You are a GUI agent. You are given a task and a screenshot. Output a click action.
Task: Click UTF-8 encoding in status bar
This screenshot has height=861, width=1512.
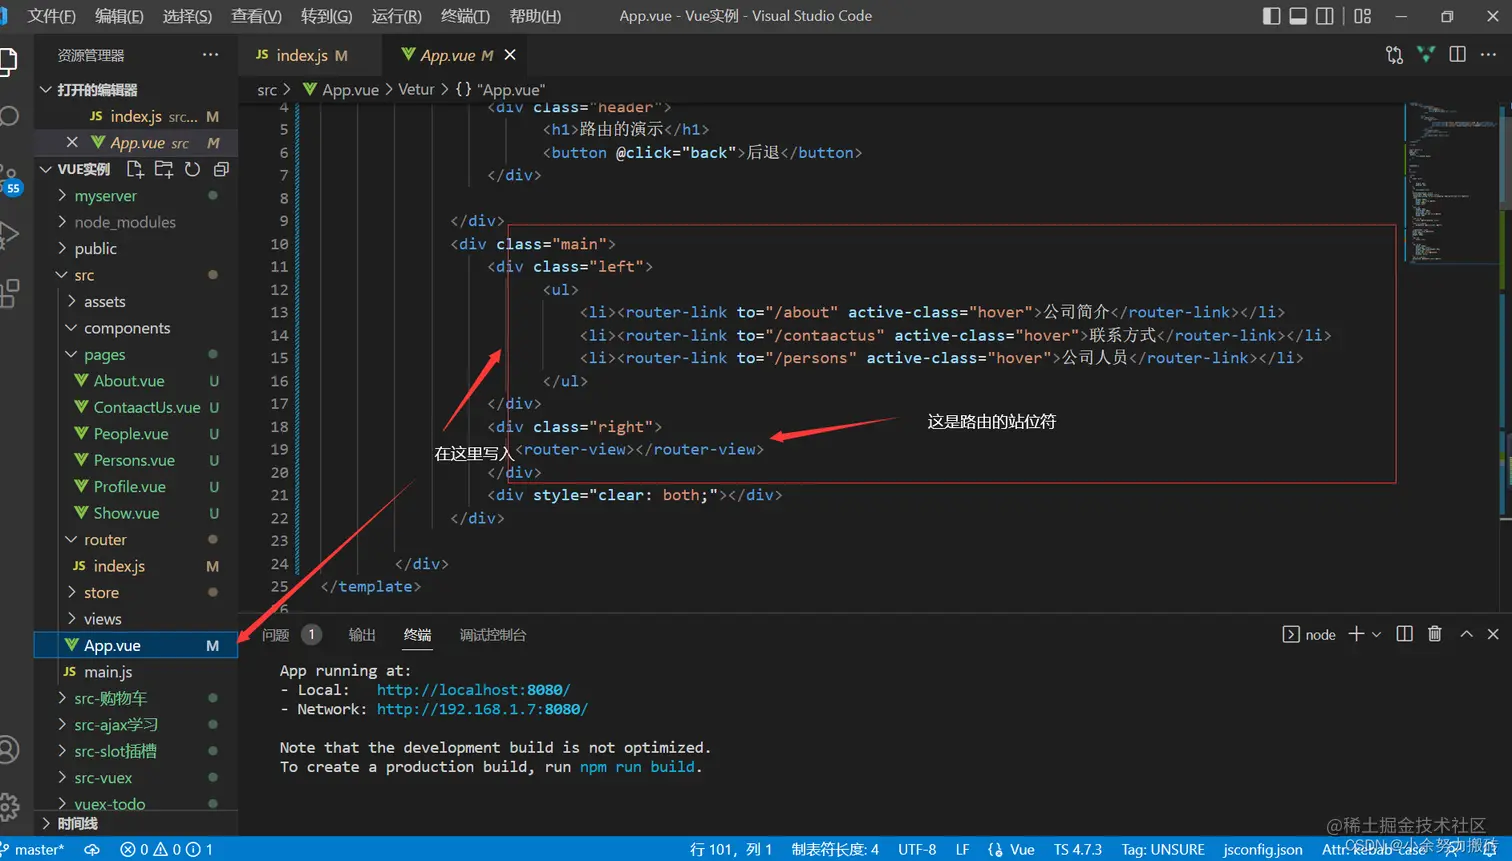pyautogui.click(x=917, y=849)
